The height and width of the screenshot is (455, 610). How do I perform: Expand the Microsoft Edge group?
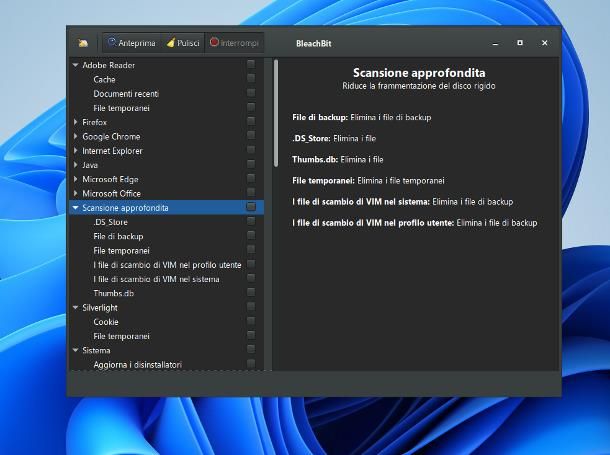pyautogui.click(x=75, y=179)
